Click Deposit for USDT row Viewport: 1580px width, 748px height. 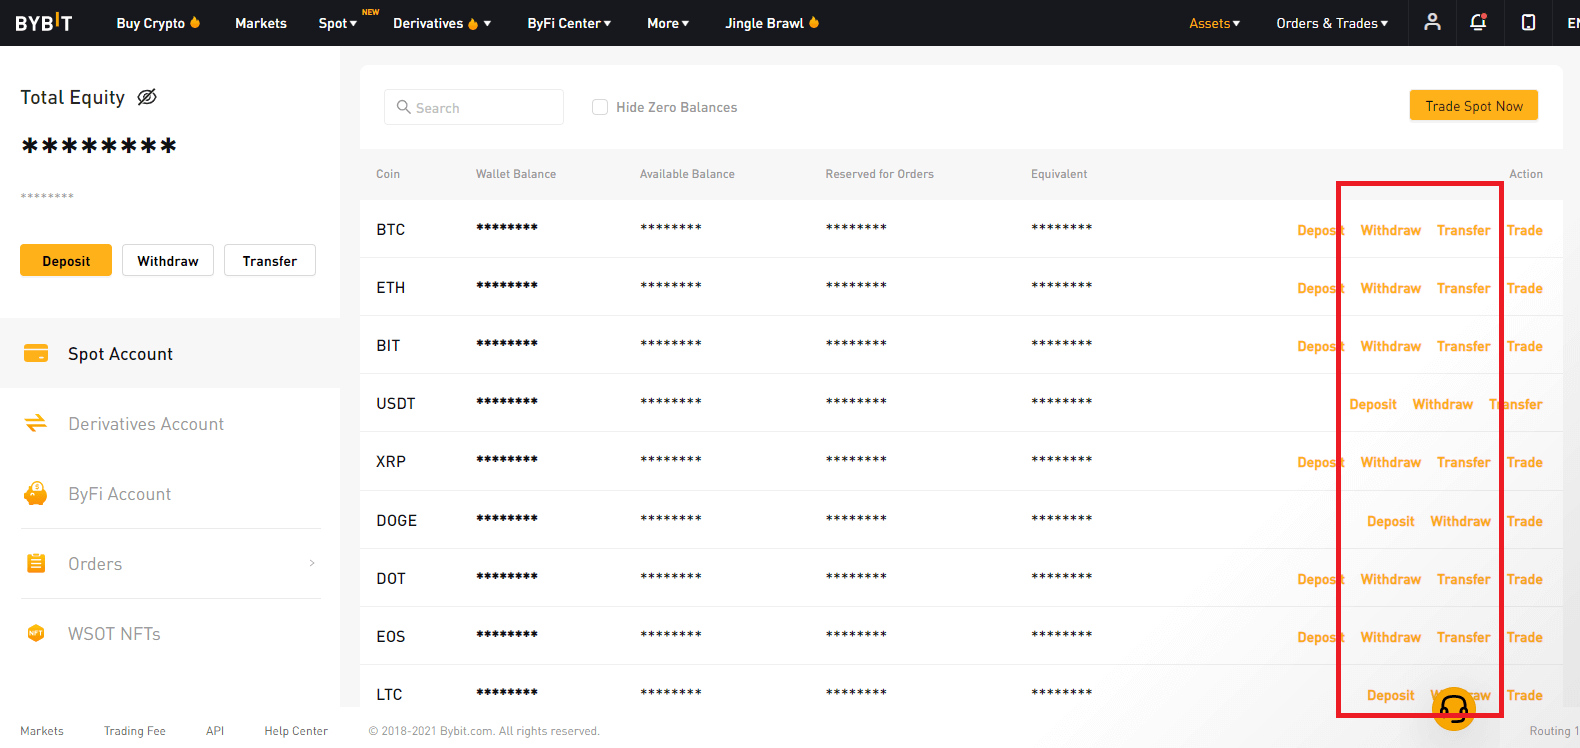1373,404
